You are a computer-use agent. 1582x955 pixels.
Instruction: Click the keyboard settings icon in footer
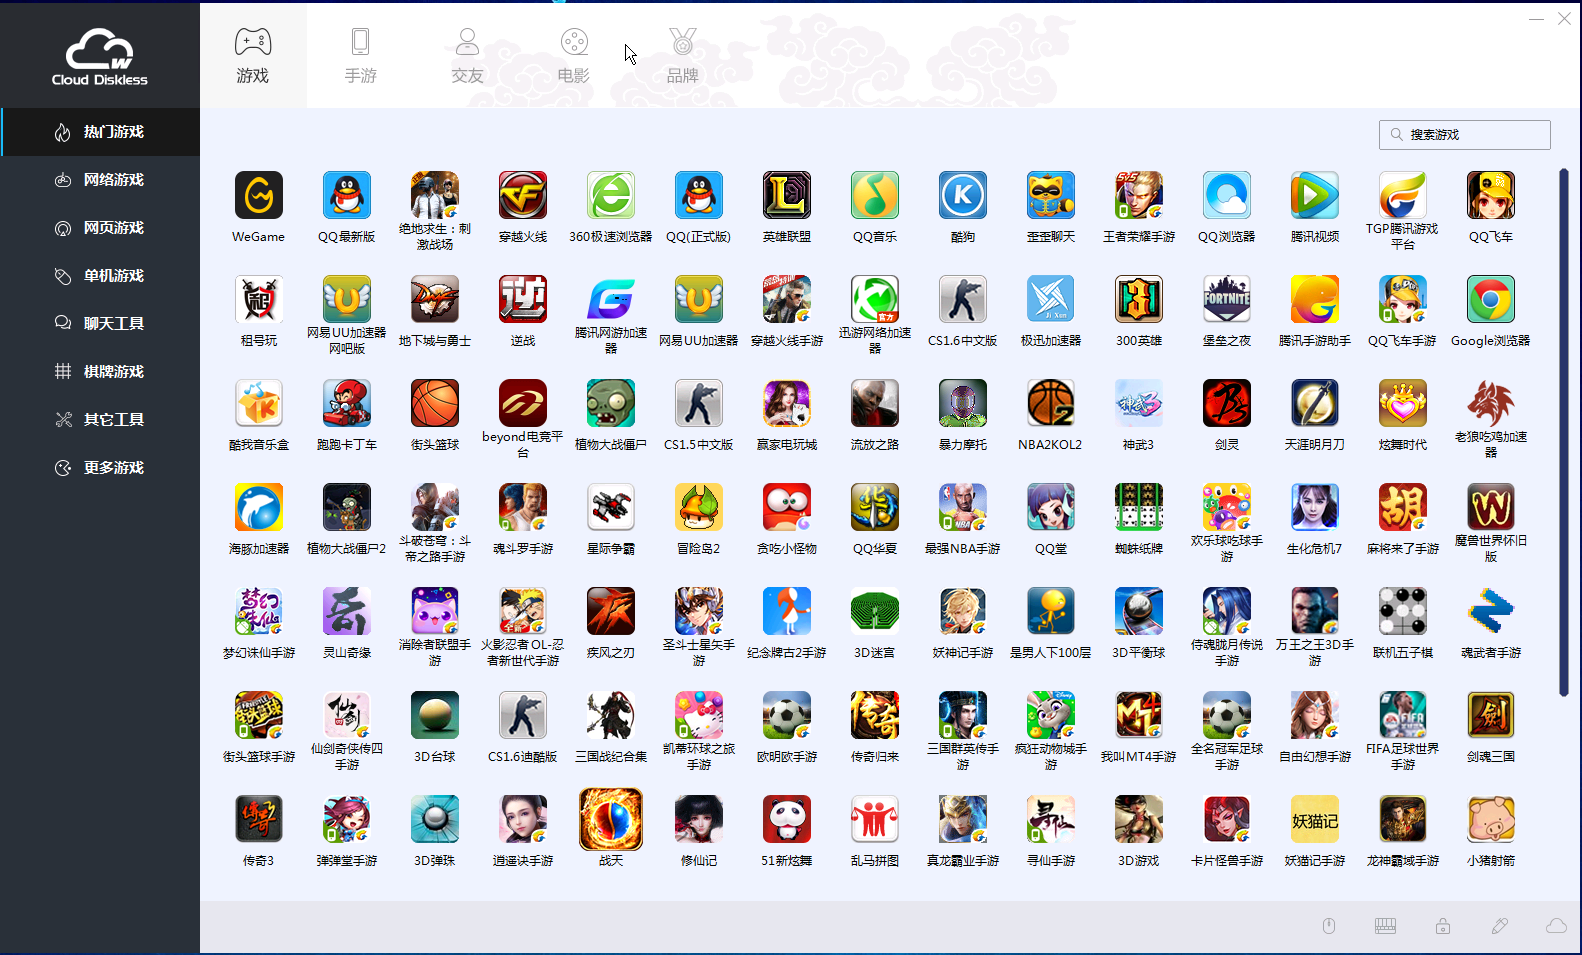[x=1385, y=926]
